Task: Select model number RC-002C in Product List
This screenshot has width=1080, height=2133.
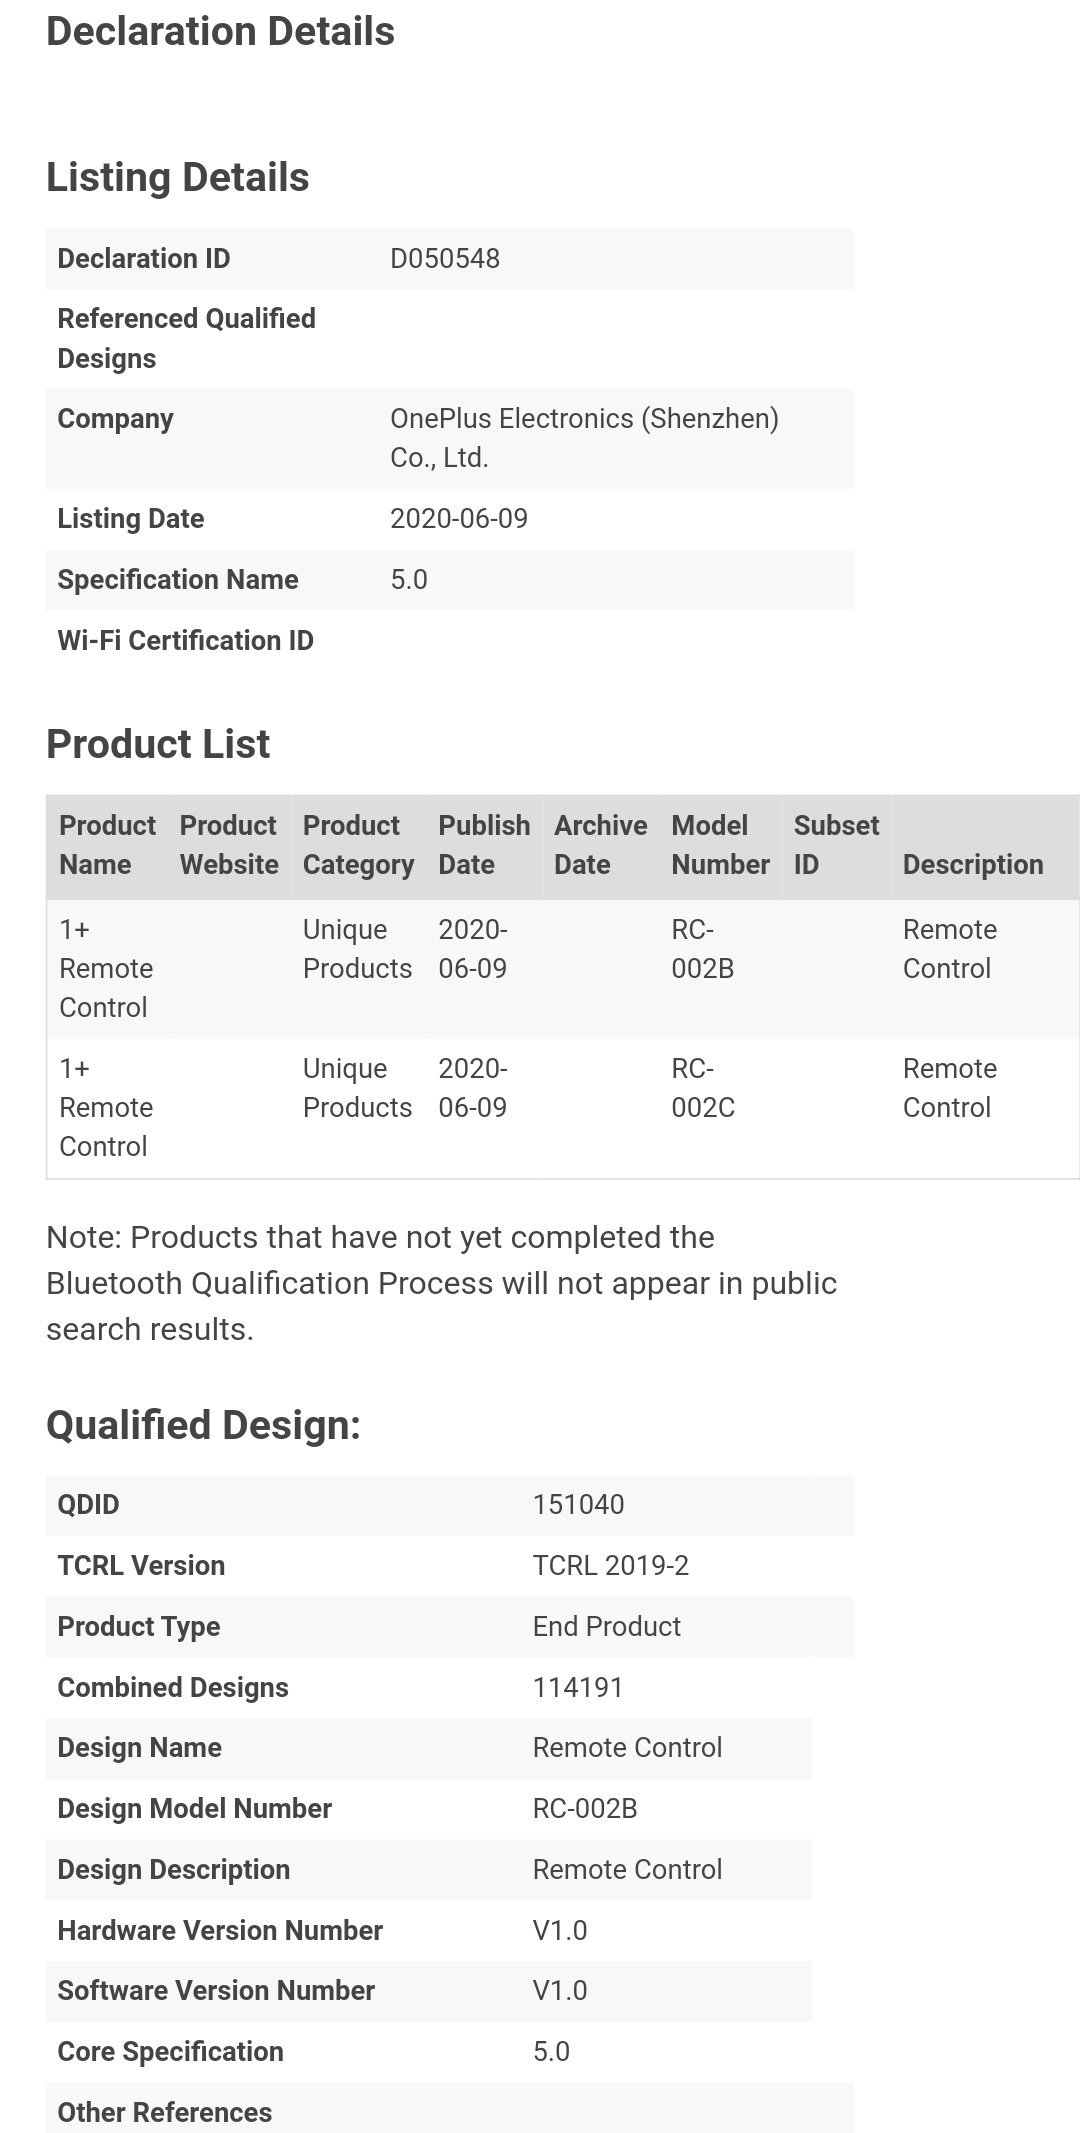Action: coord(703,1088)
